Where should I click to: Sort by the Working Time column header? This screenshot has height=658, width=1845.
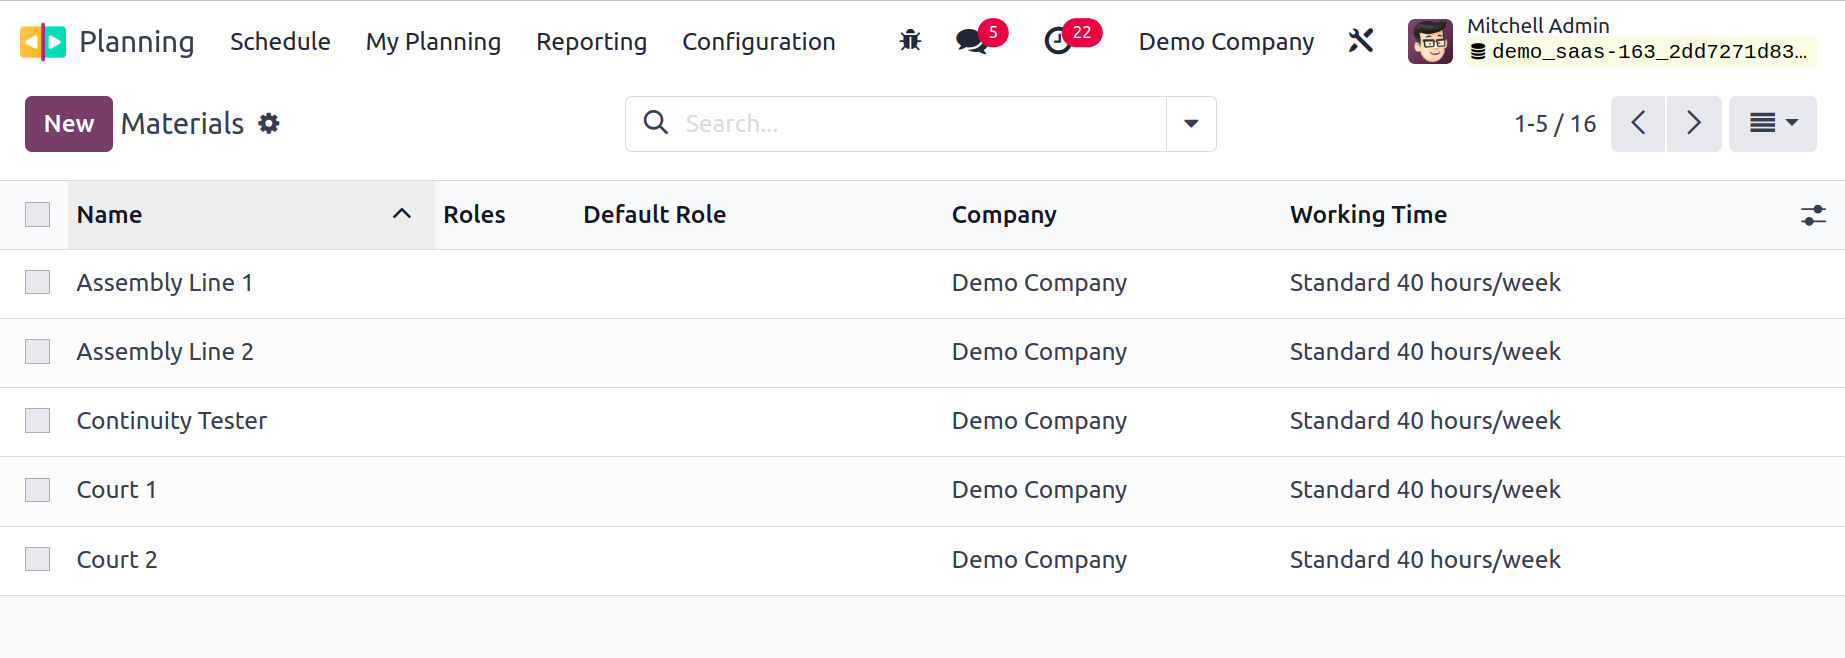click(1368, 215)
